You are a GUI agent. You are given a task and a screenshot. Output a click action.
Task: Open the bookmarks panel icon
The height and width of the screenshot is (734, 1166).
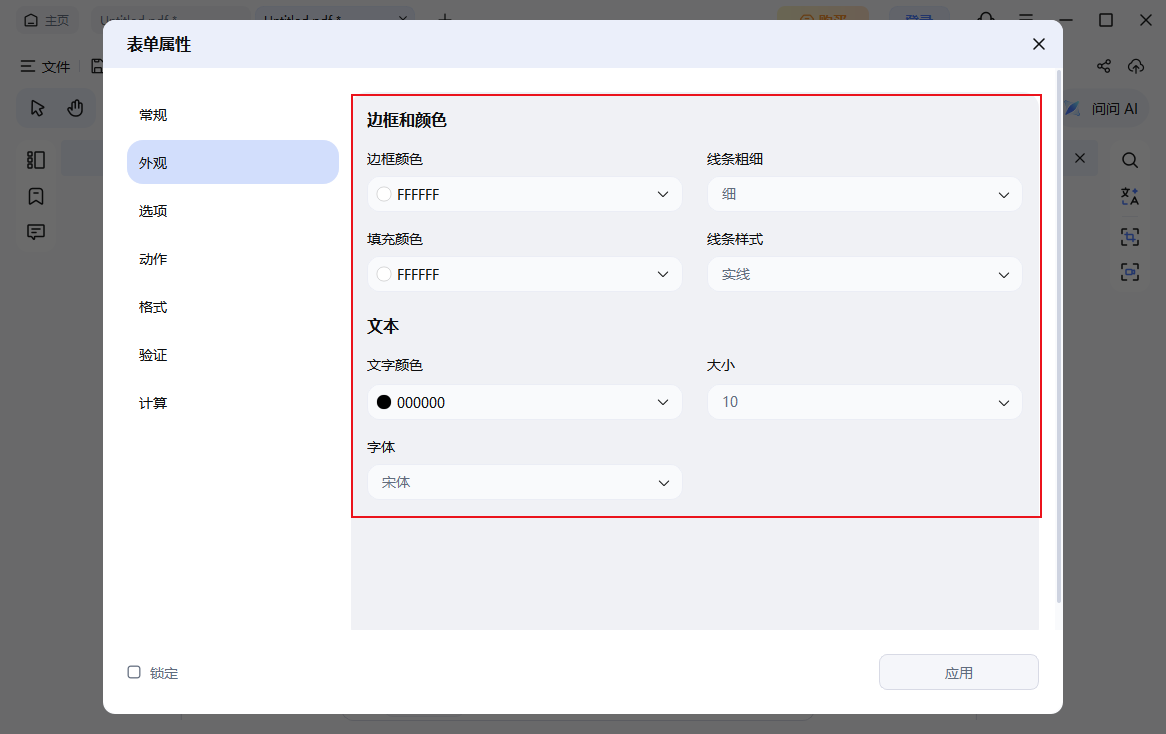coord(36,196)
